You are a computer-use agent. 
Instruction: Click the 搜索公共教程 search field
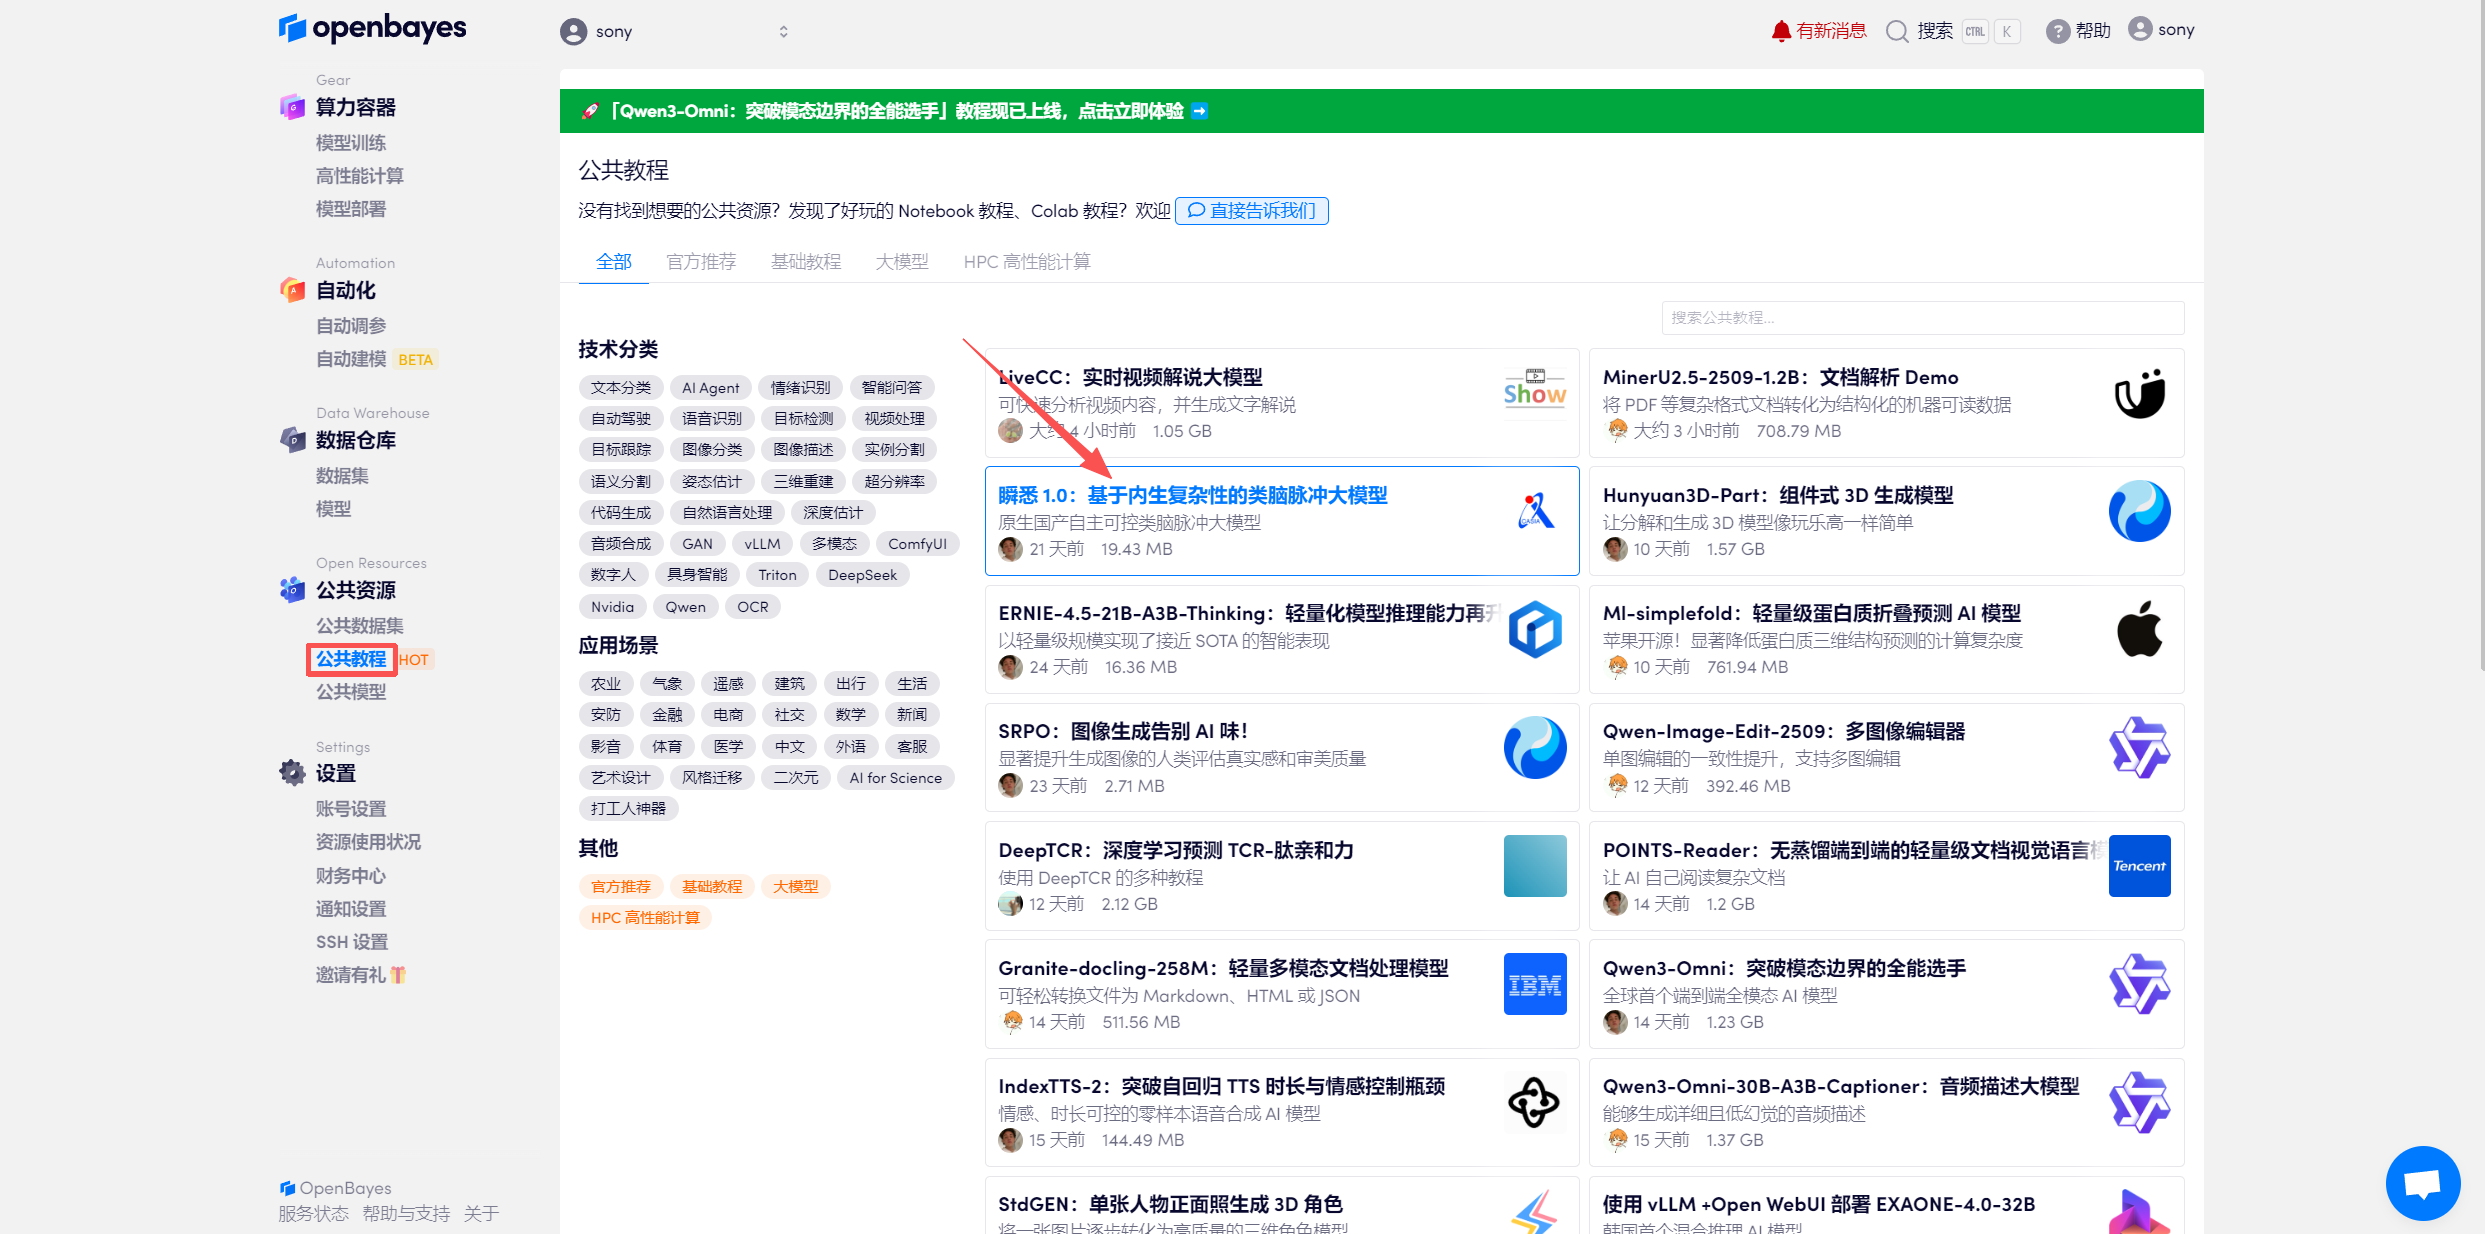pyautogui.click(x=1923, y=318)
